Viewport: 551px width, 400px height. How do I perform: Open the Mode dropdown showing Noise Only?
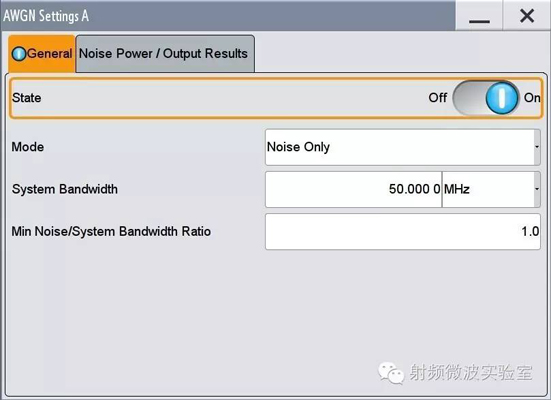click(403, 147)
